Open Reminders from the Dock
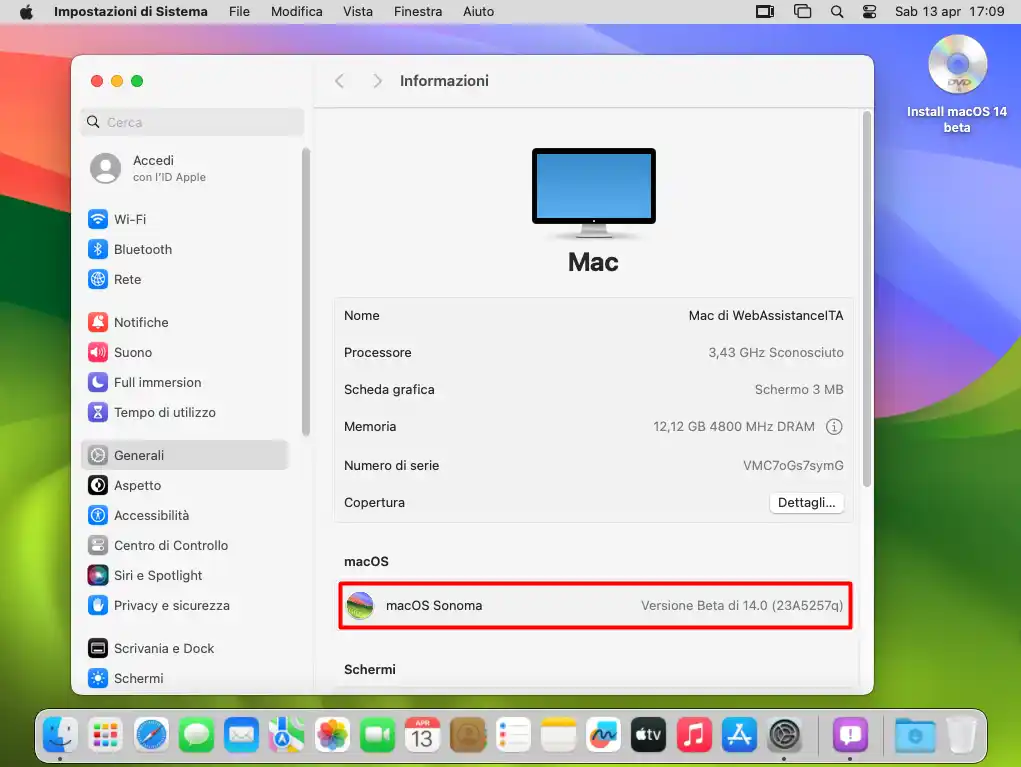The image size is (1021, 767). tap(513, 735)
